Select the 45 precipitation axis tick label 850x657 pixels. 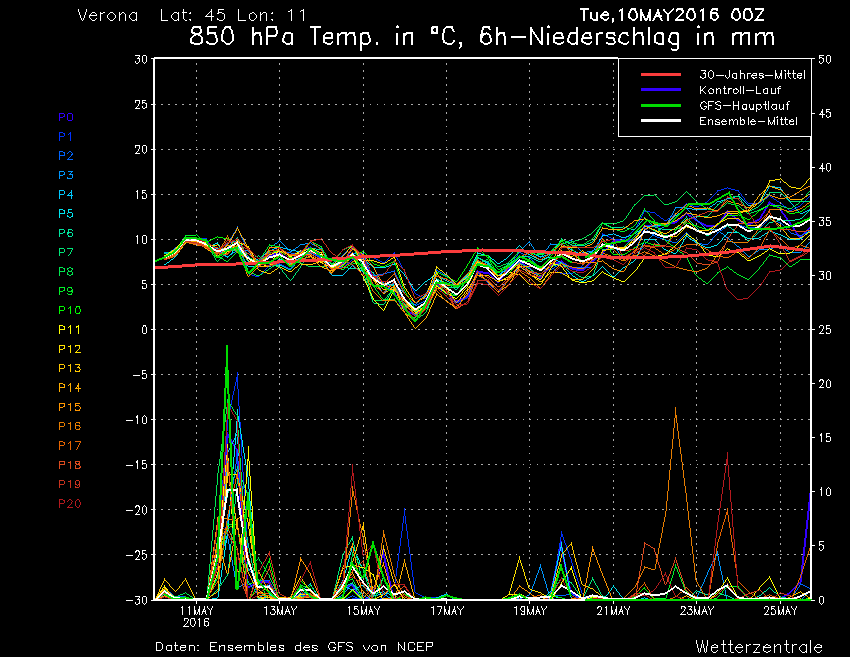(x=825, y=113)
